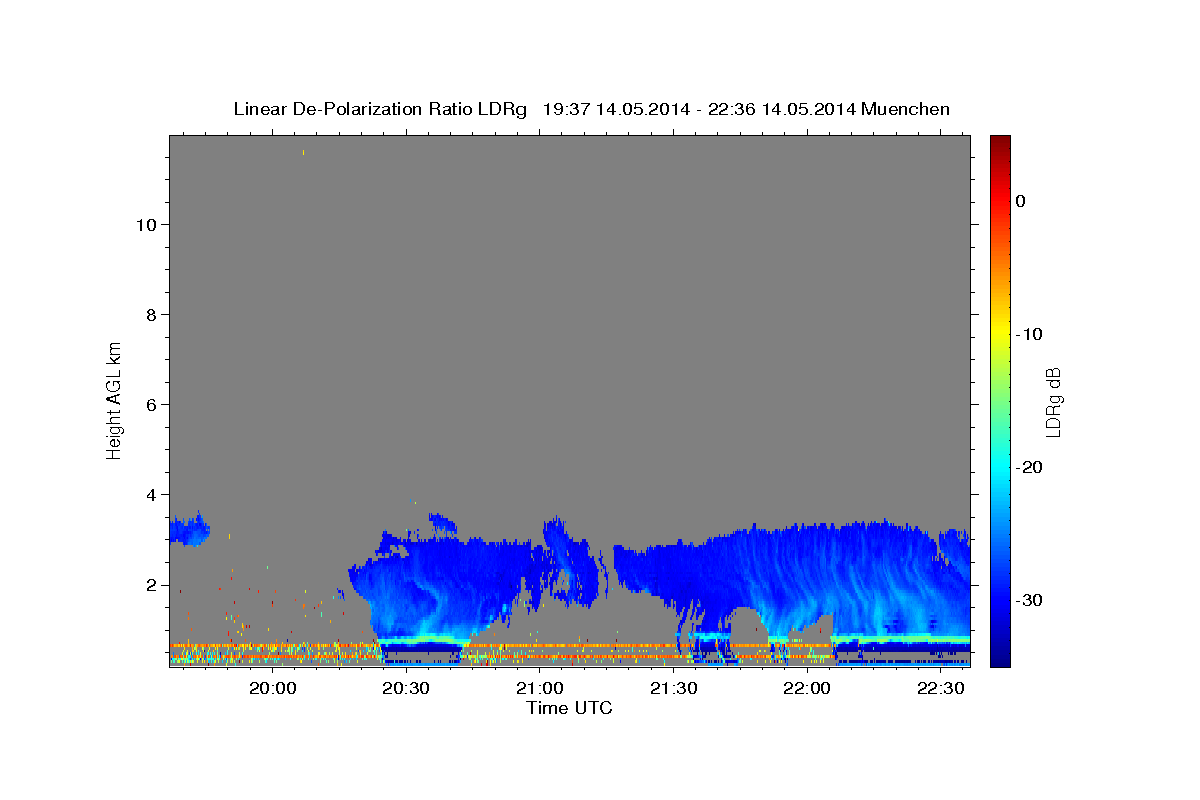The image size is (1200, 800).
Task: Click the plot title text
Action: pos(591,109)
